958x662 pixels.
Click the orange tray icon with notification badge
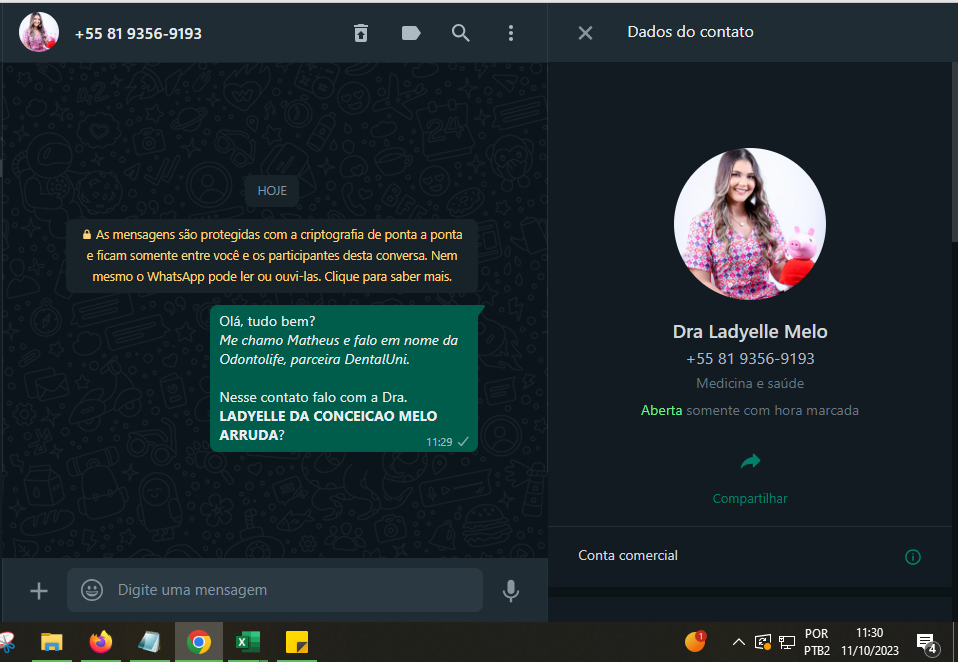click(695, 641)
